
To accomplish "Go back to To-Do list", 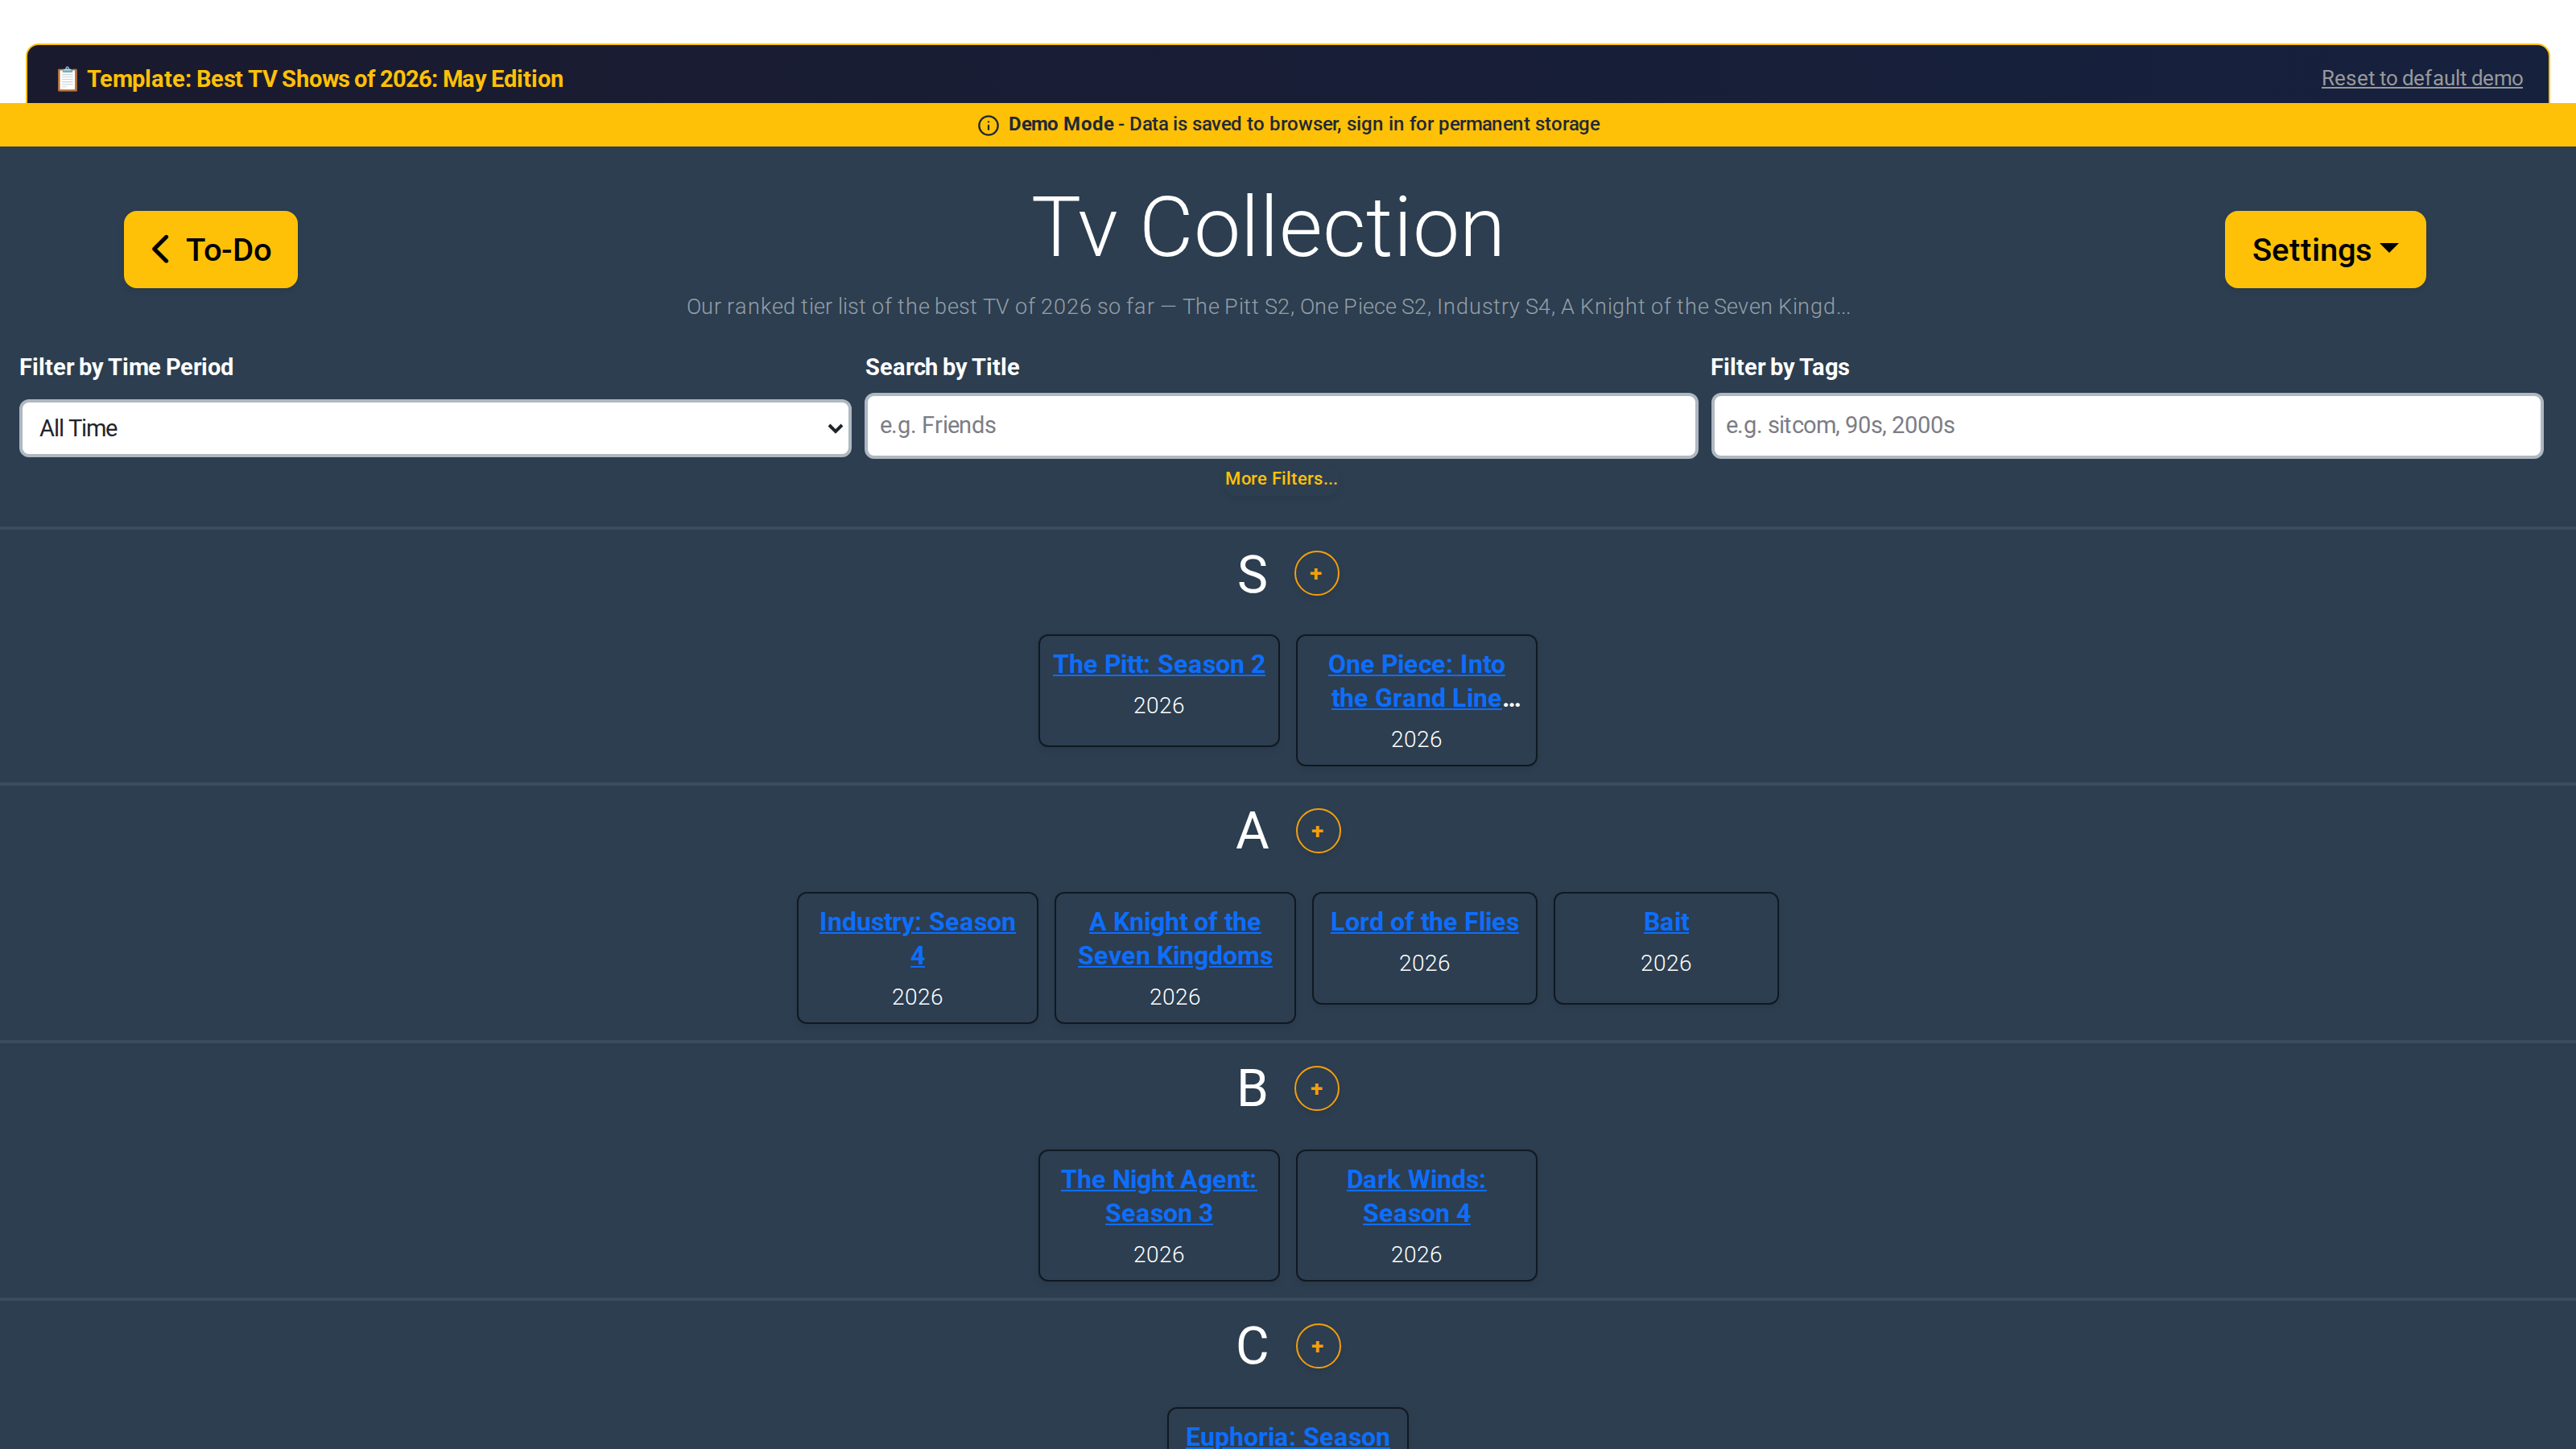I will click(x=210, y=249).
